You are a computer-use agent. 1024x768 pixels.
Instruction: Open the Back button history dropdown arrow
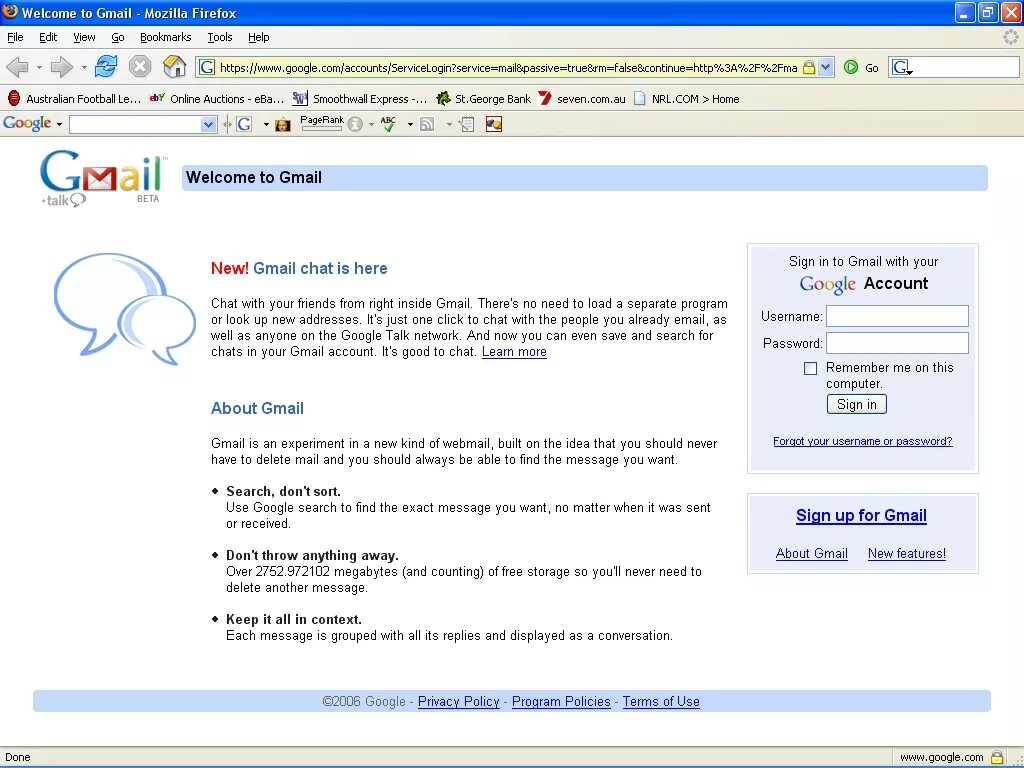(39, 67)
